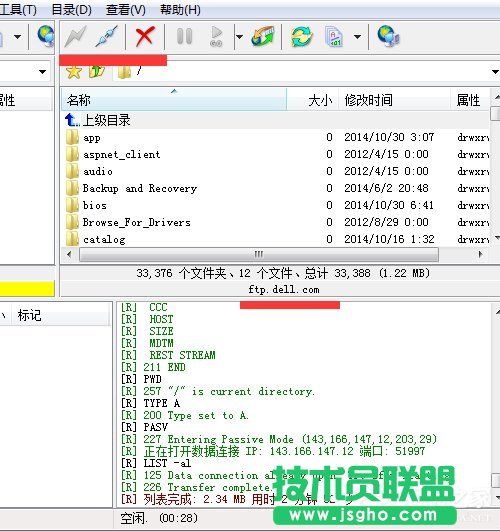Click the play/resume transfer icon

[216, 36]
